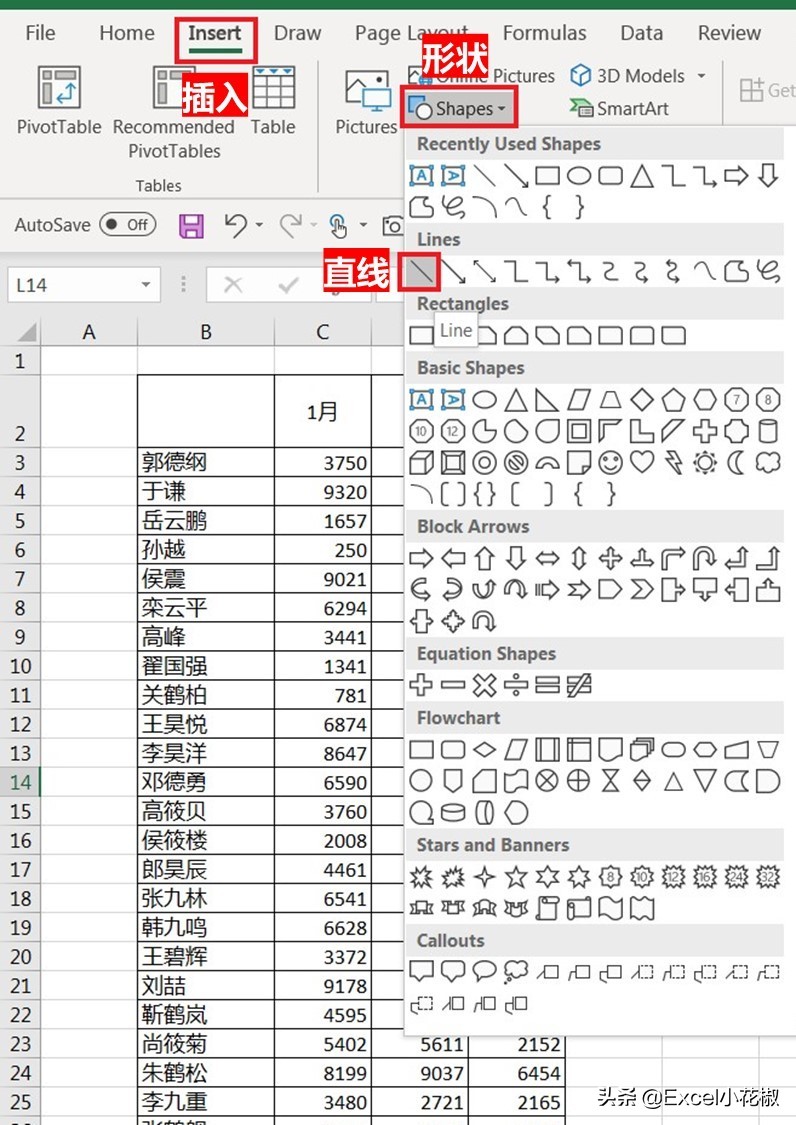Open the Redo dropdown arrow

coord(314,225)
